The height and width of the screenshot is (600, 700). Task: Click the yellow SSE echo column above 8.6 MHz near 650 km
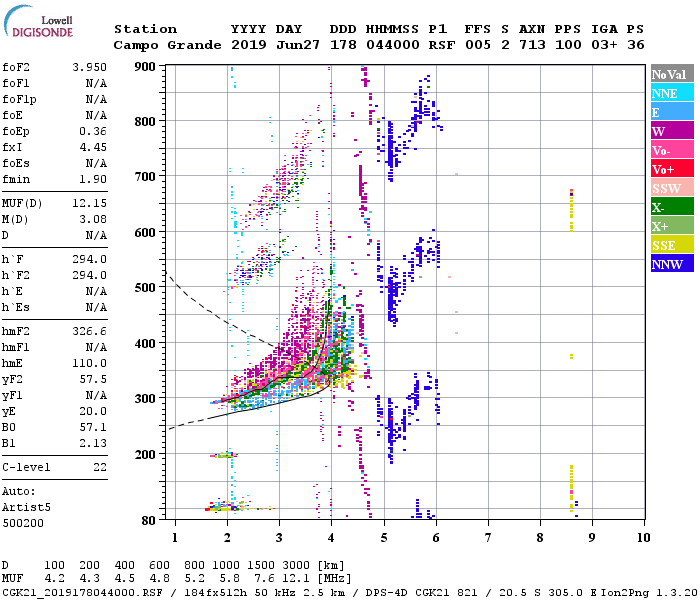(571, 210)
